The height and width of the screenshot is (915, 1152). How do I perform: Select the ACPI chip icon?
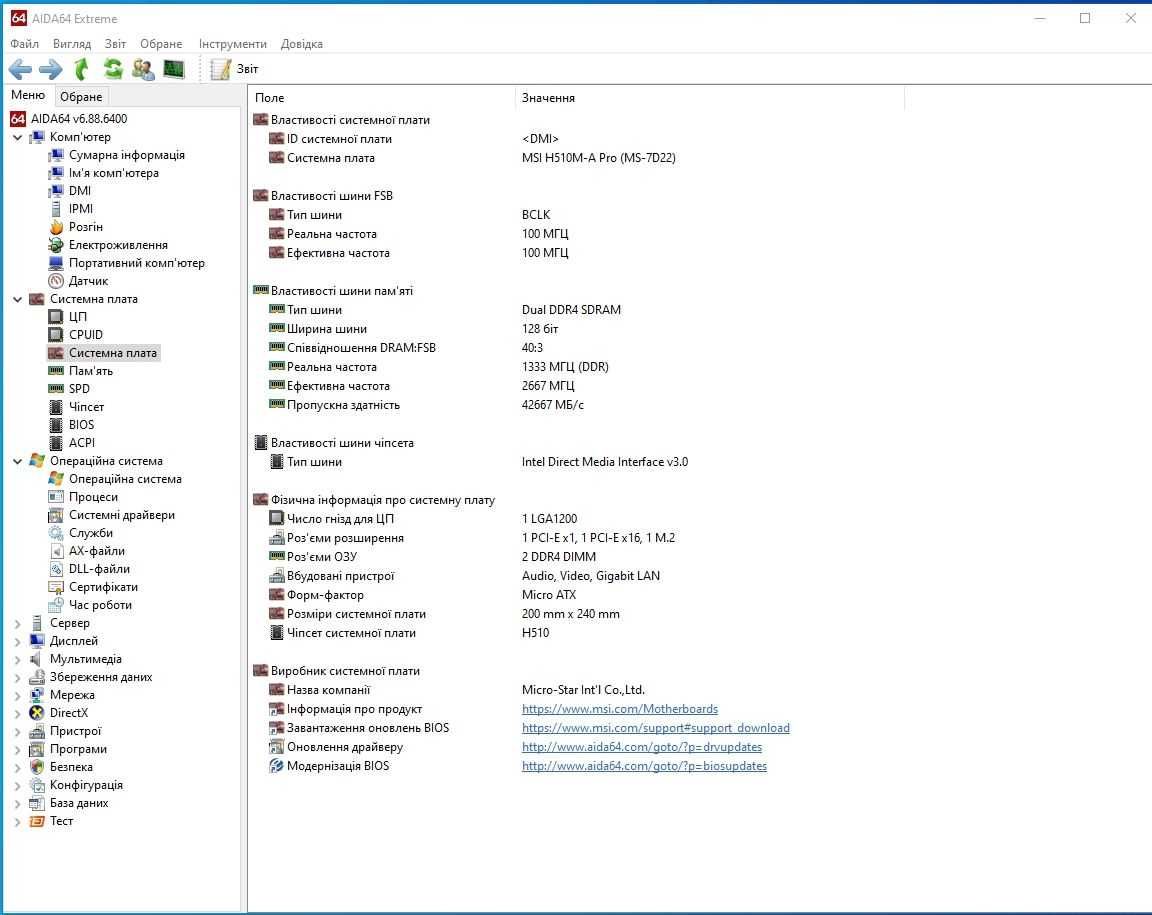[56, 443]
